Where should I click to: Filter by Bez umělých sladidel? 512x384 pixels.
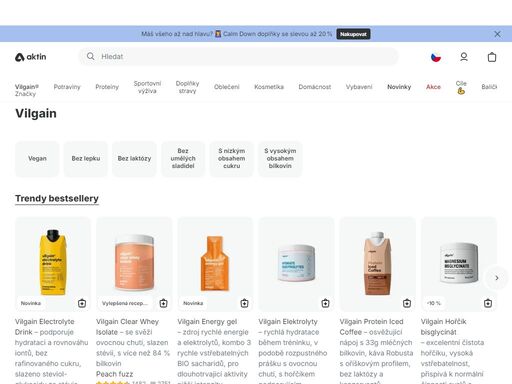pos(183,159)
